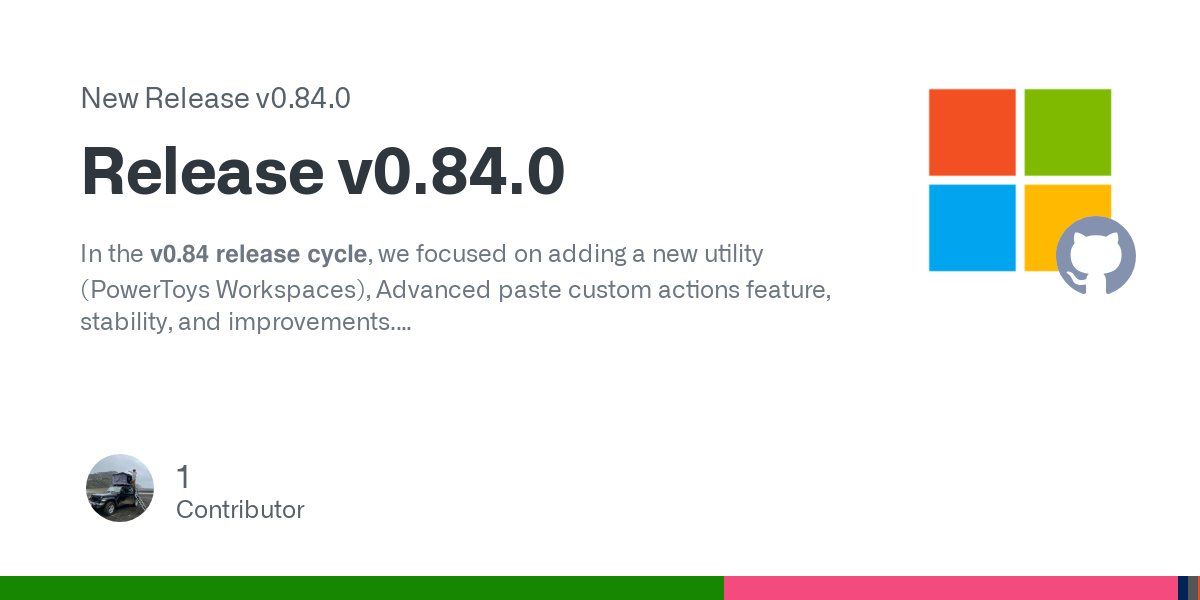Click the pink segment of language bar
This screenshot has width=1200, height=600.
click(x=950, y=587)
